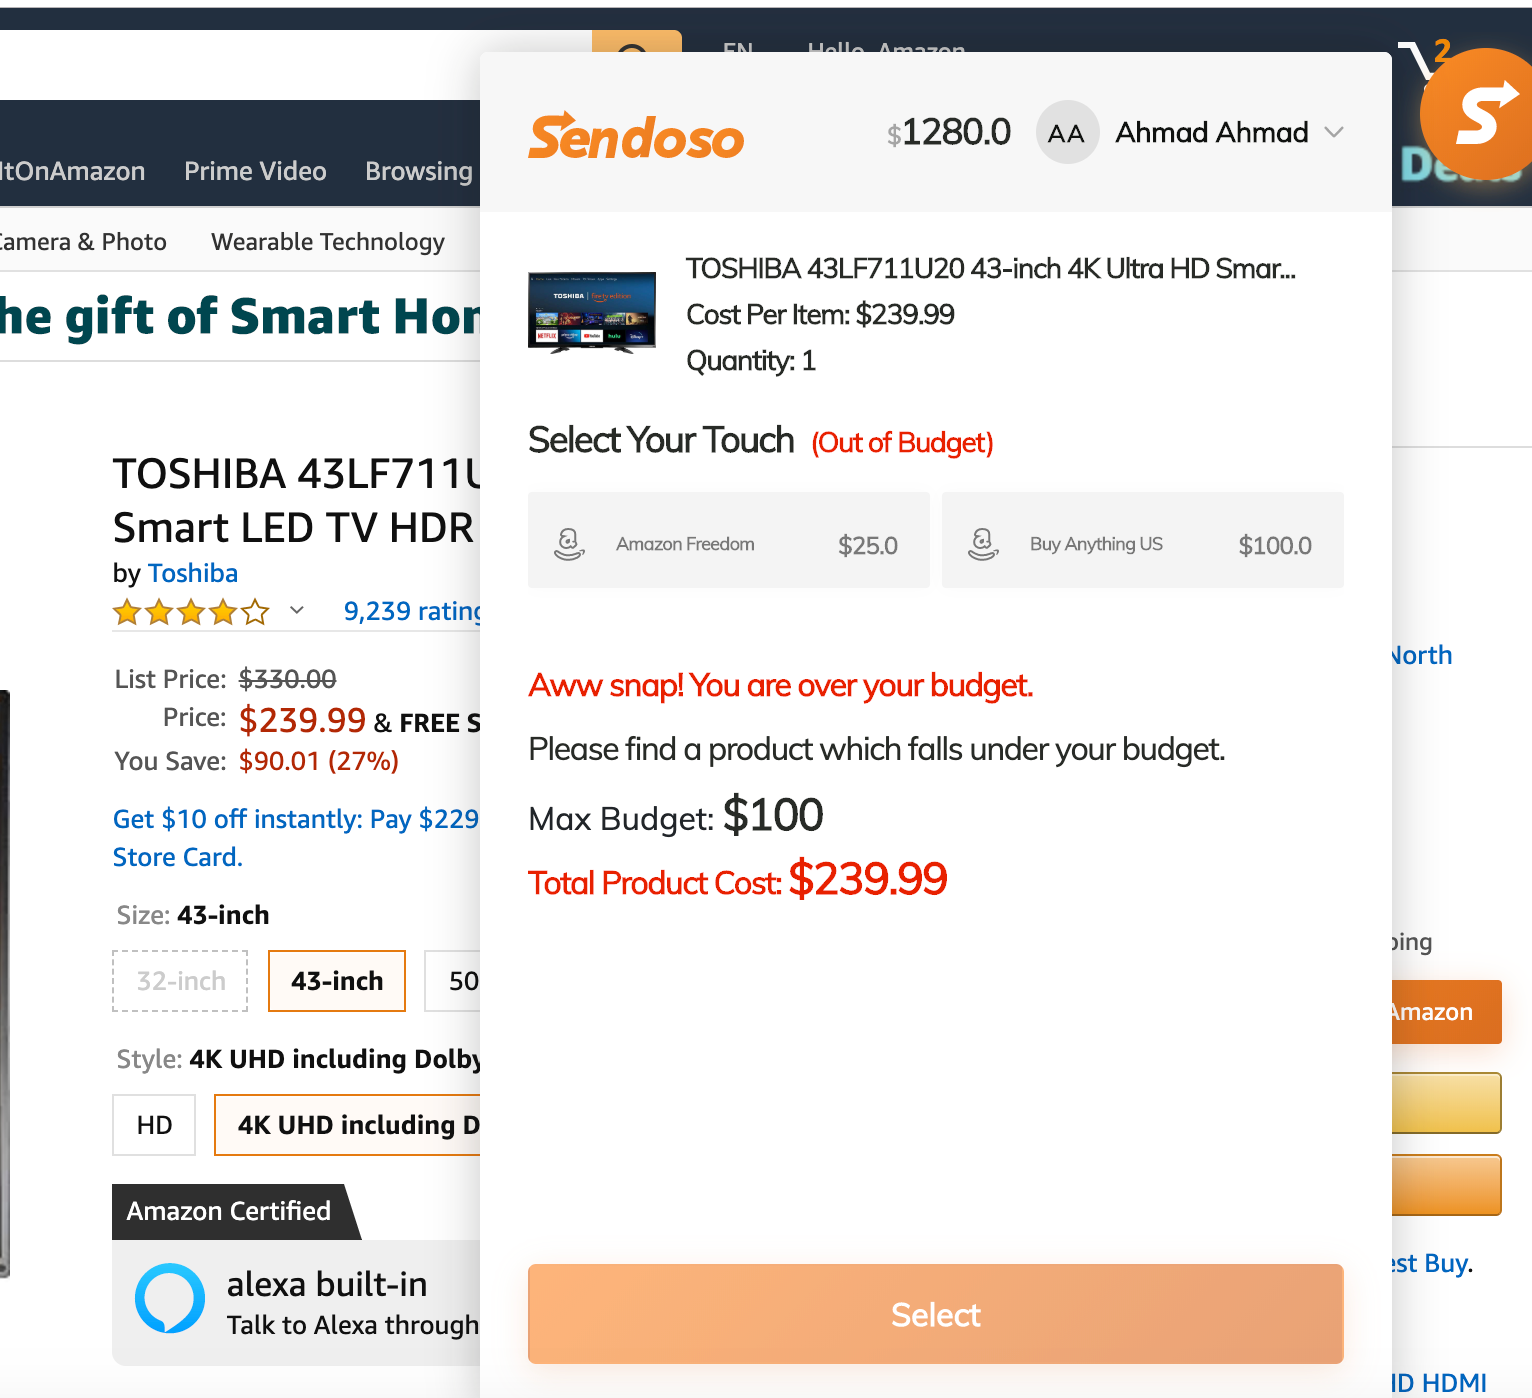Click the blue Alexa built-in icon
The image size is (1532, 1398).
[169, 1298]
